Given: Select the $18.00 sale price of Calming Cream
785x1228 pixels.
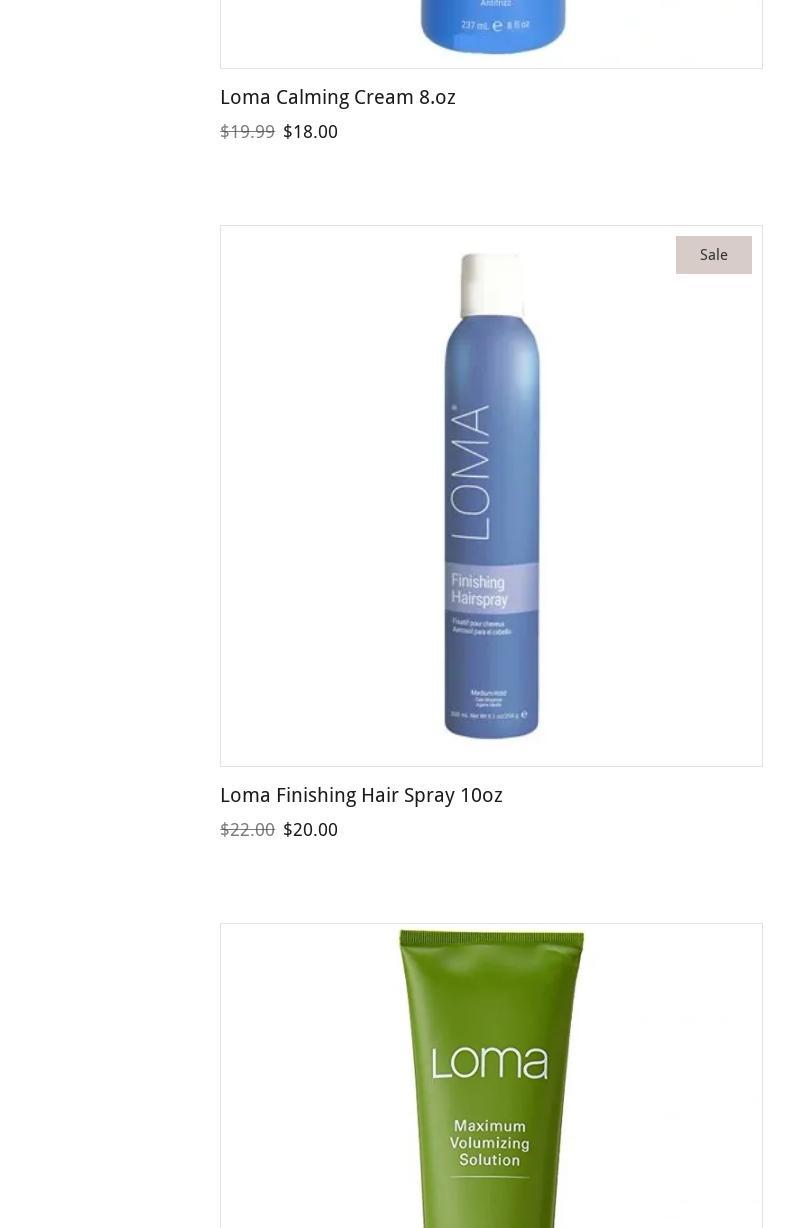Looking at the screenshot, I should point(311,131).
